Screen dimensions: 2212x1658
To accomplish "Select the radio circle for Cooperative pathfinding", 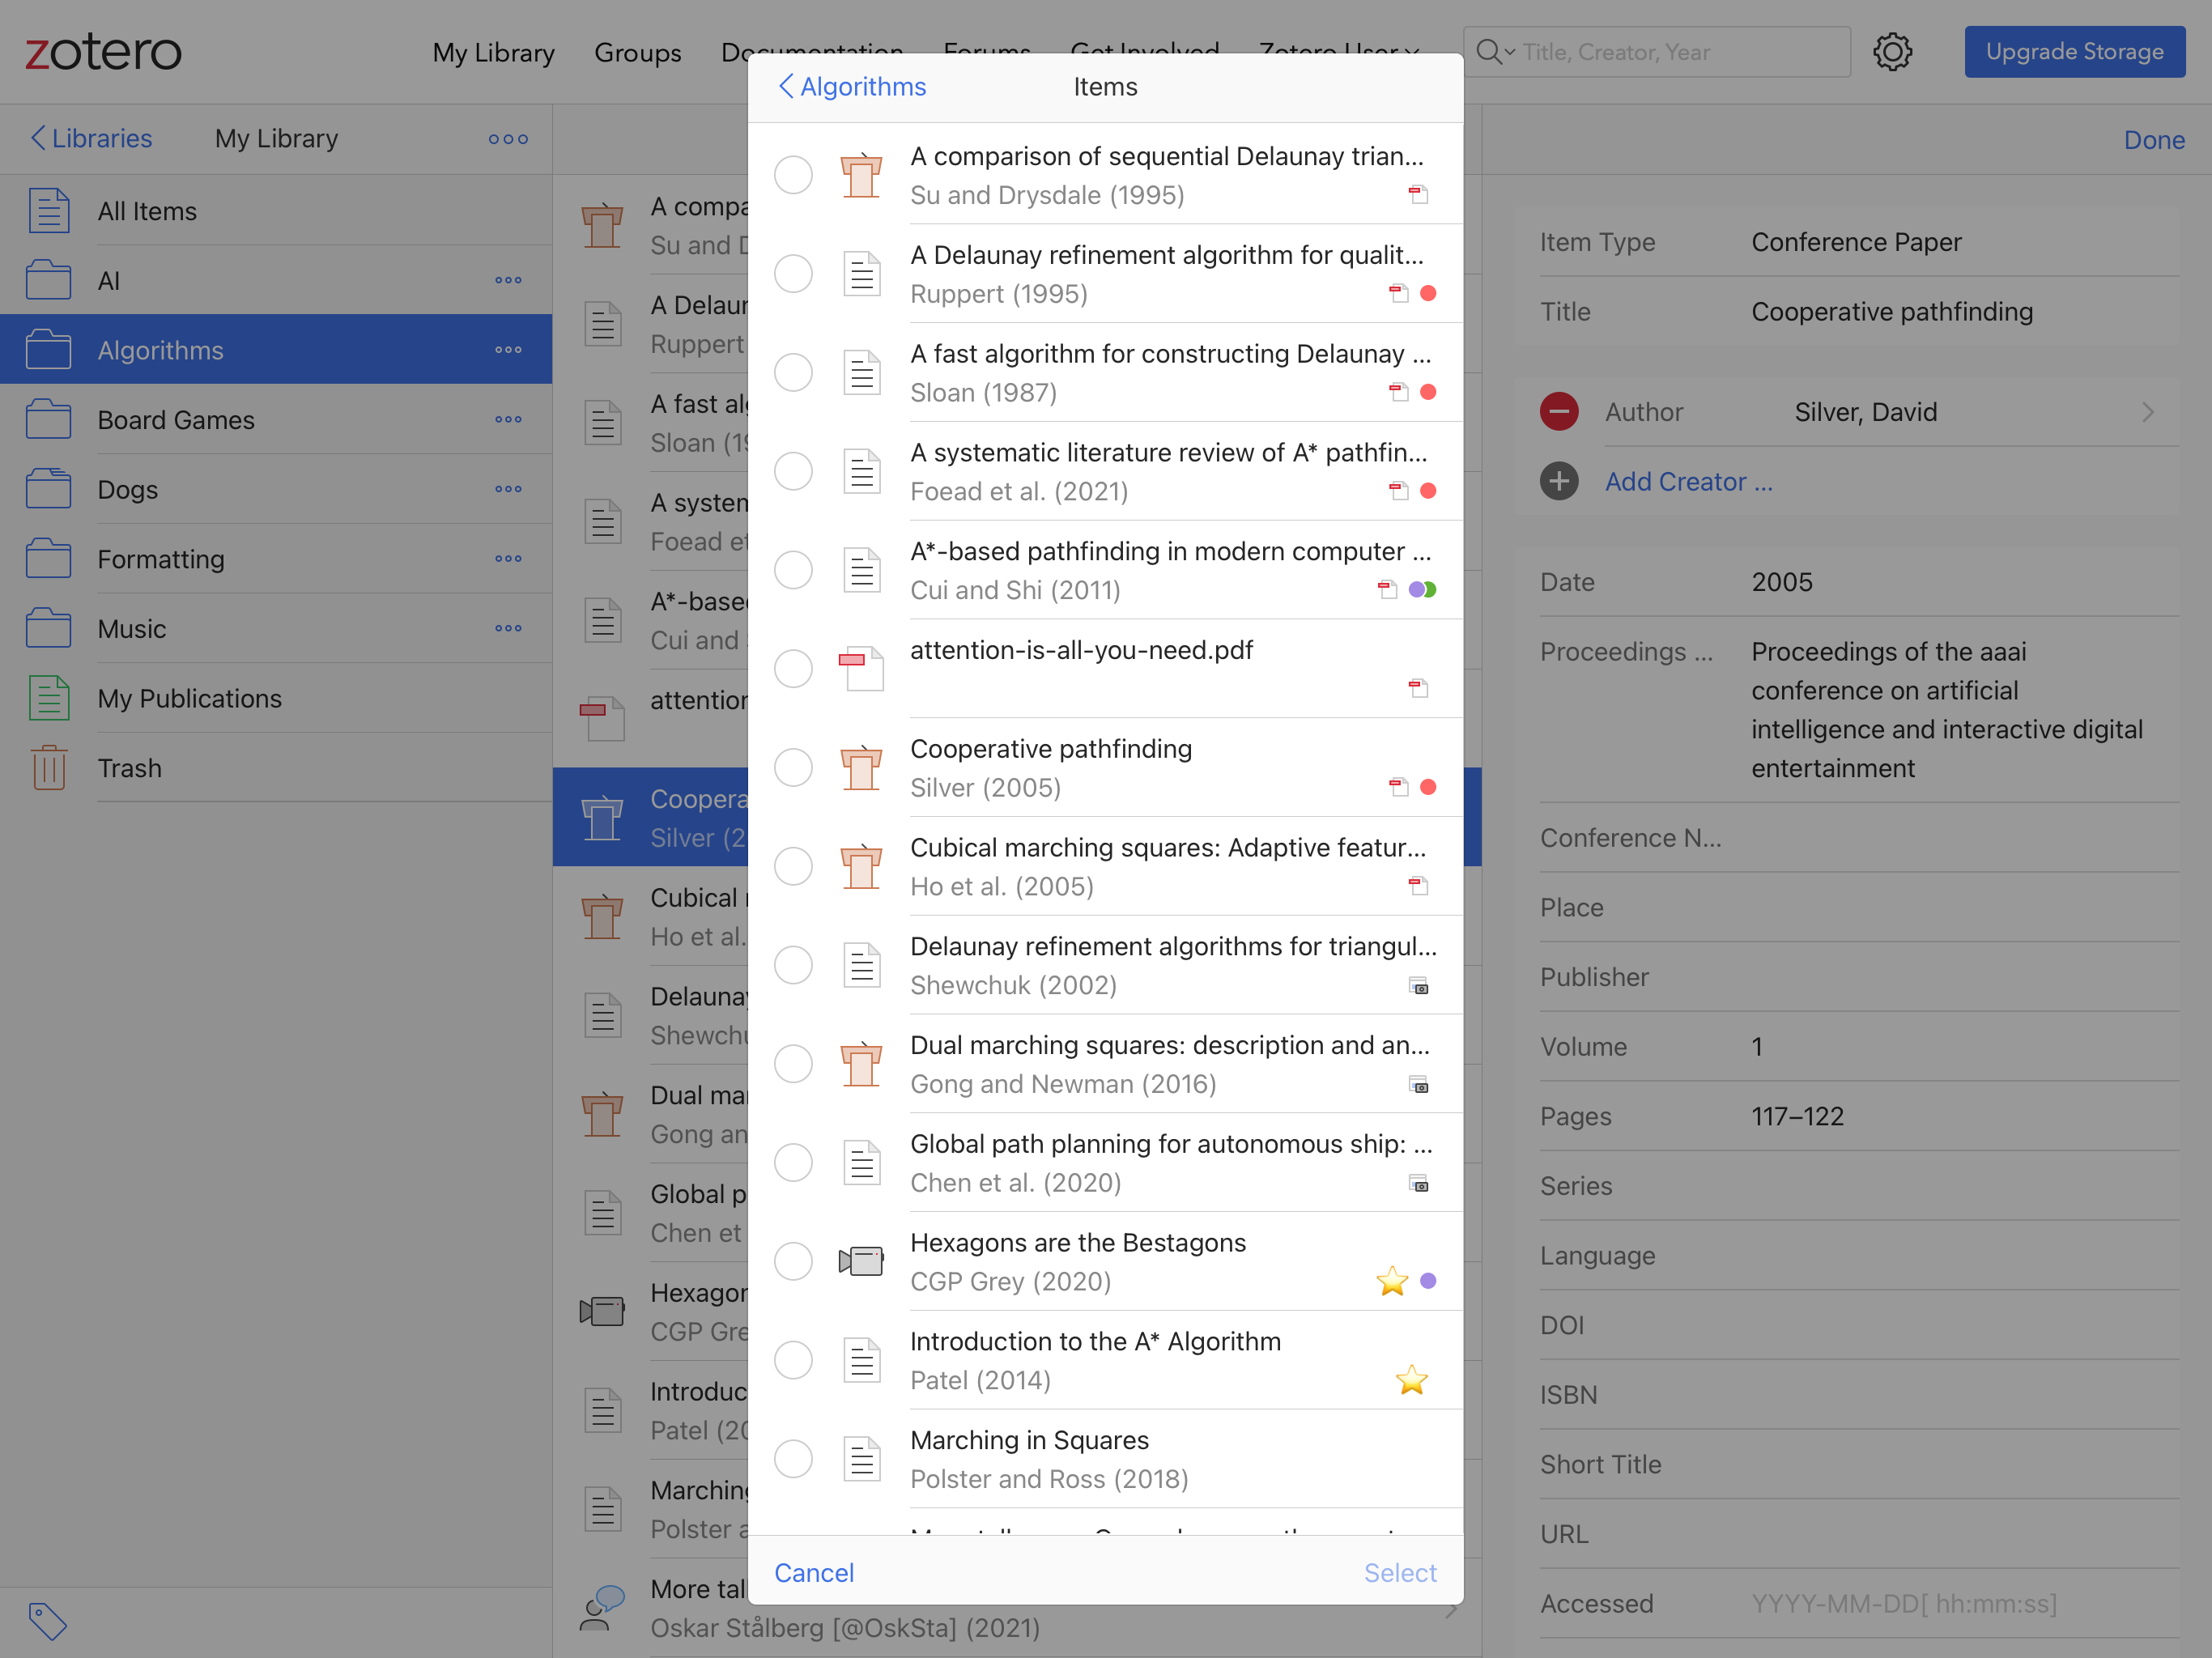I will [x=793, y=768].
